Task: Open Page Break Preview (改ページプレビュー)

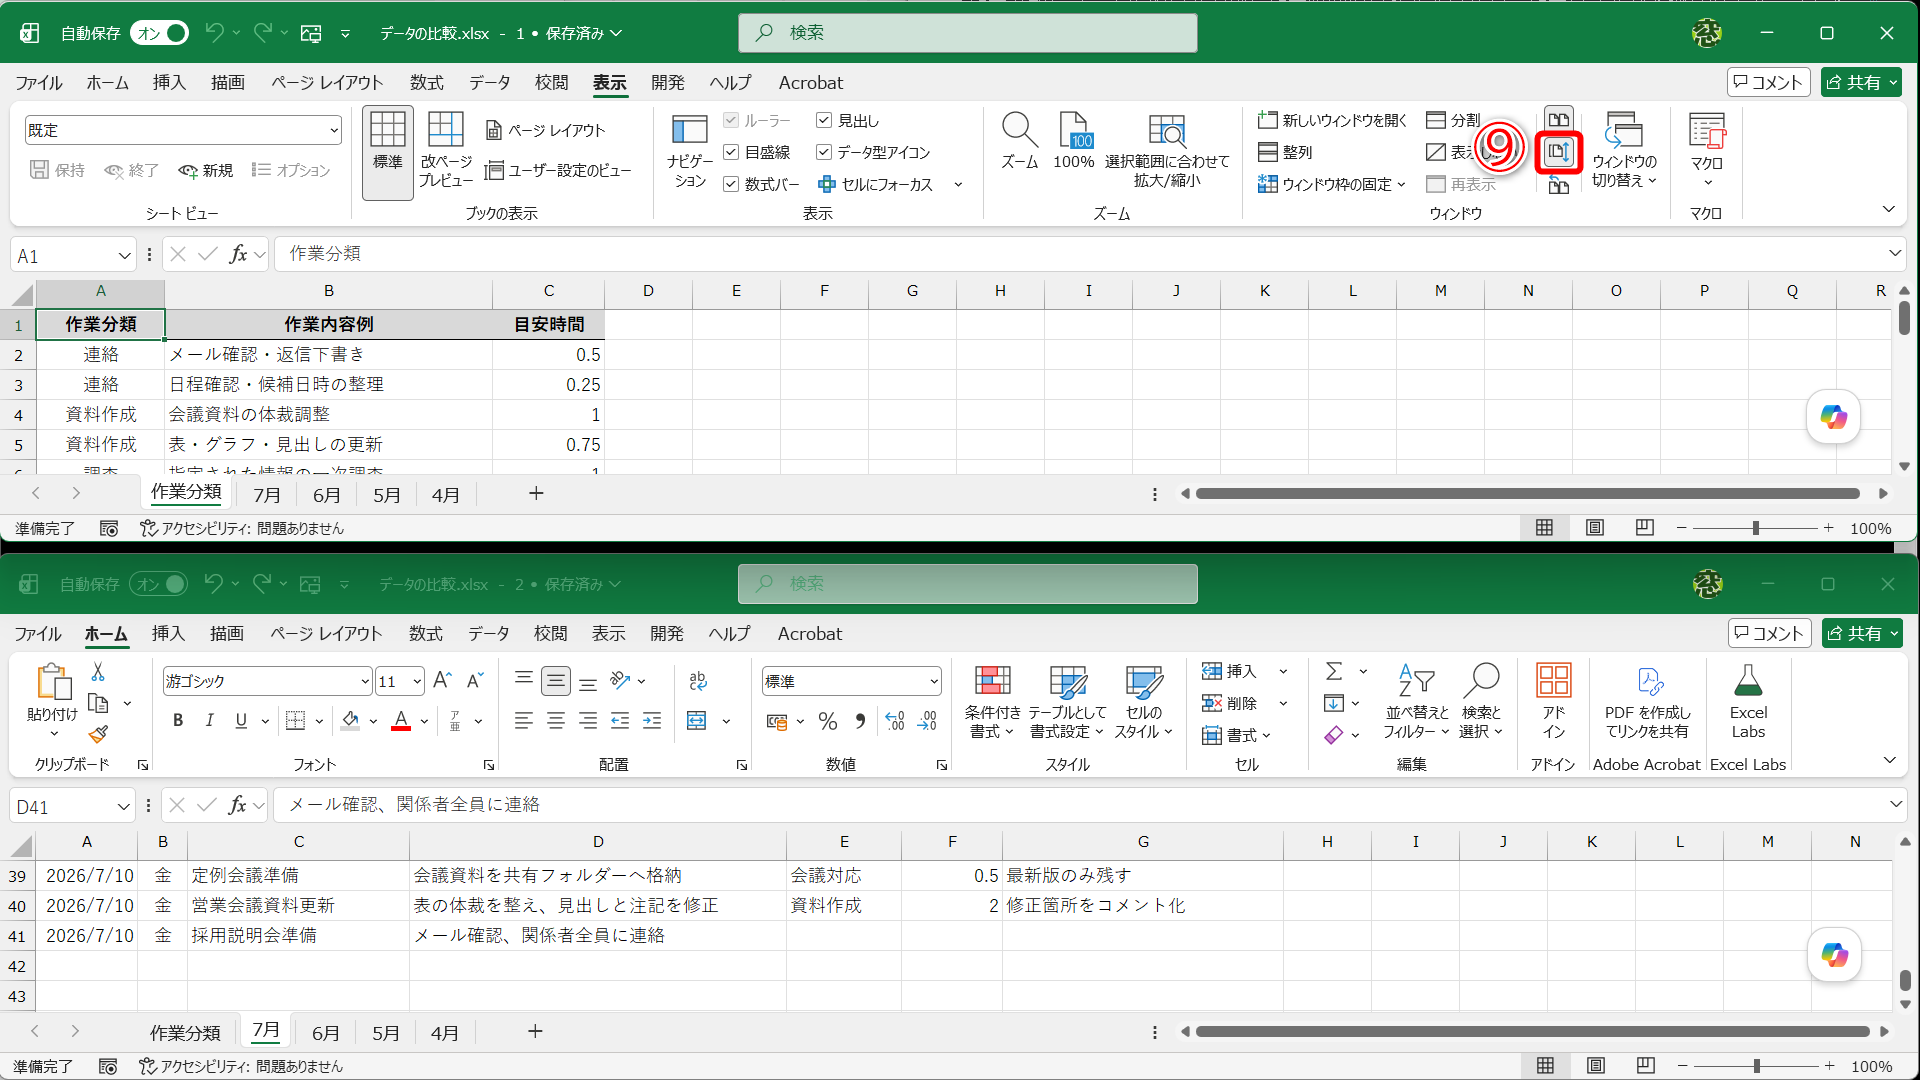Action: click(446, 150)
